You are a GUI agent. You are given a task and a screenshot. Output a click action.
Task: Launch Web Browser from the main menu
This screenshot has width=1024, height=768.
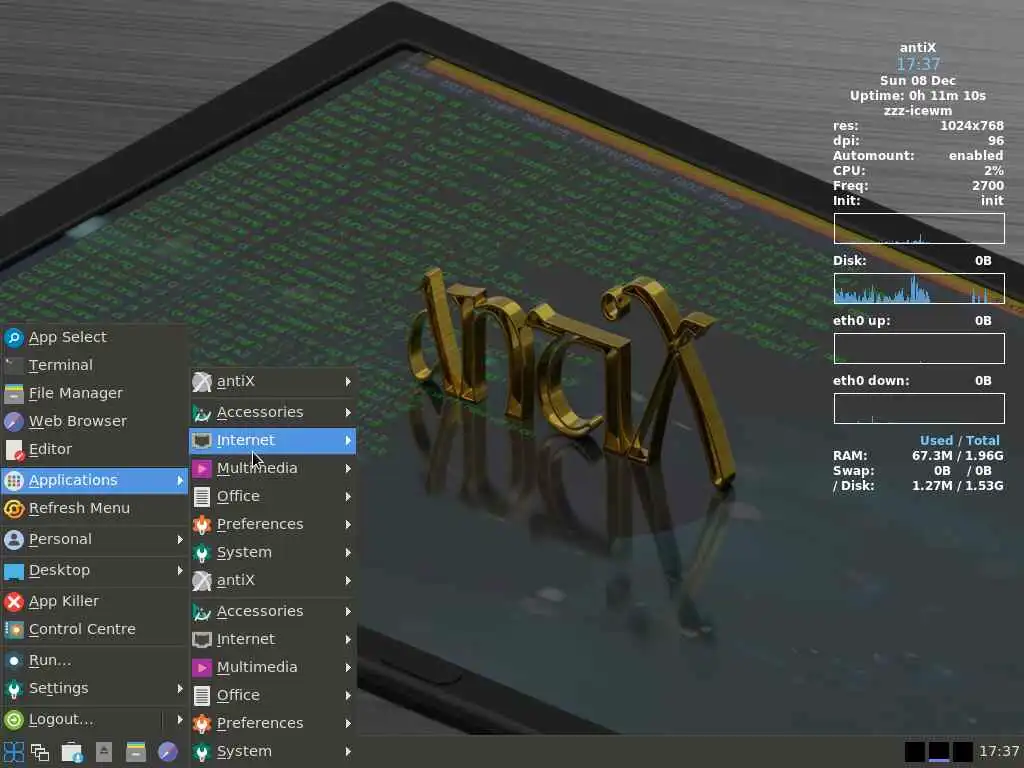click(x=95, y=421)
